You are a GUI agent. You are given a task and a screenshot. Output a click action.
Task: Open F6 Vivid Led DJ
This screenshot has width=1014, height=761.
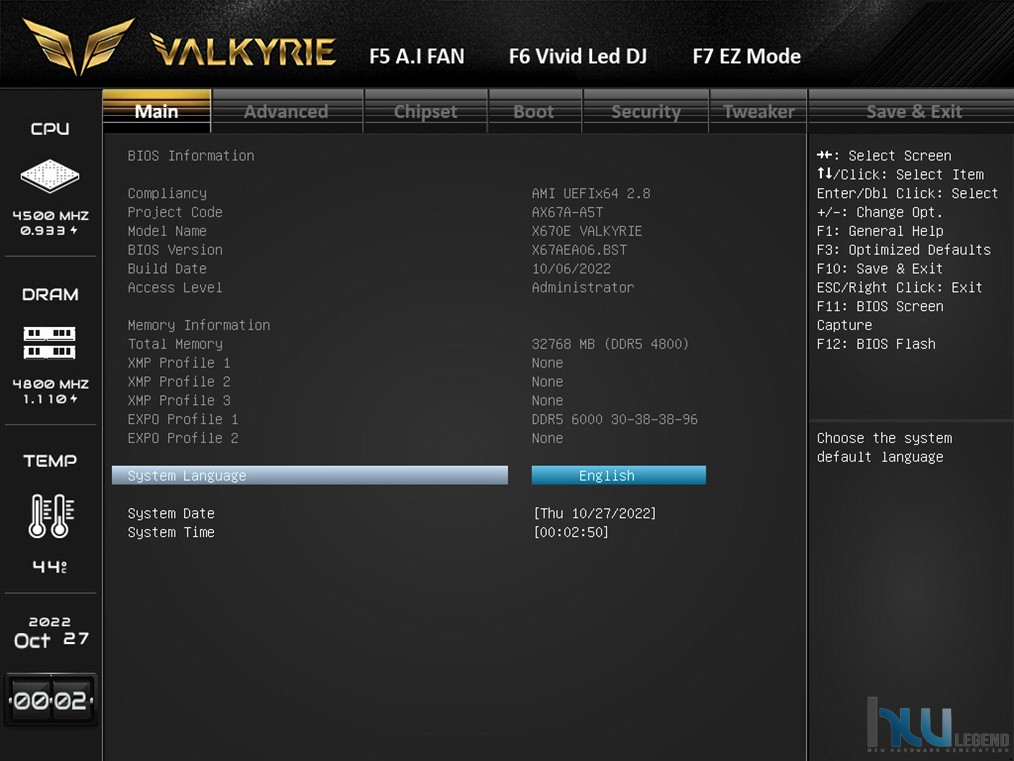tap(578, 56)
